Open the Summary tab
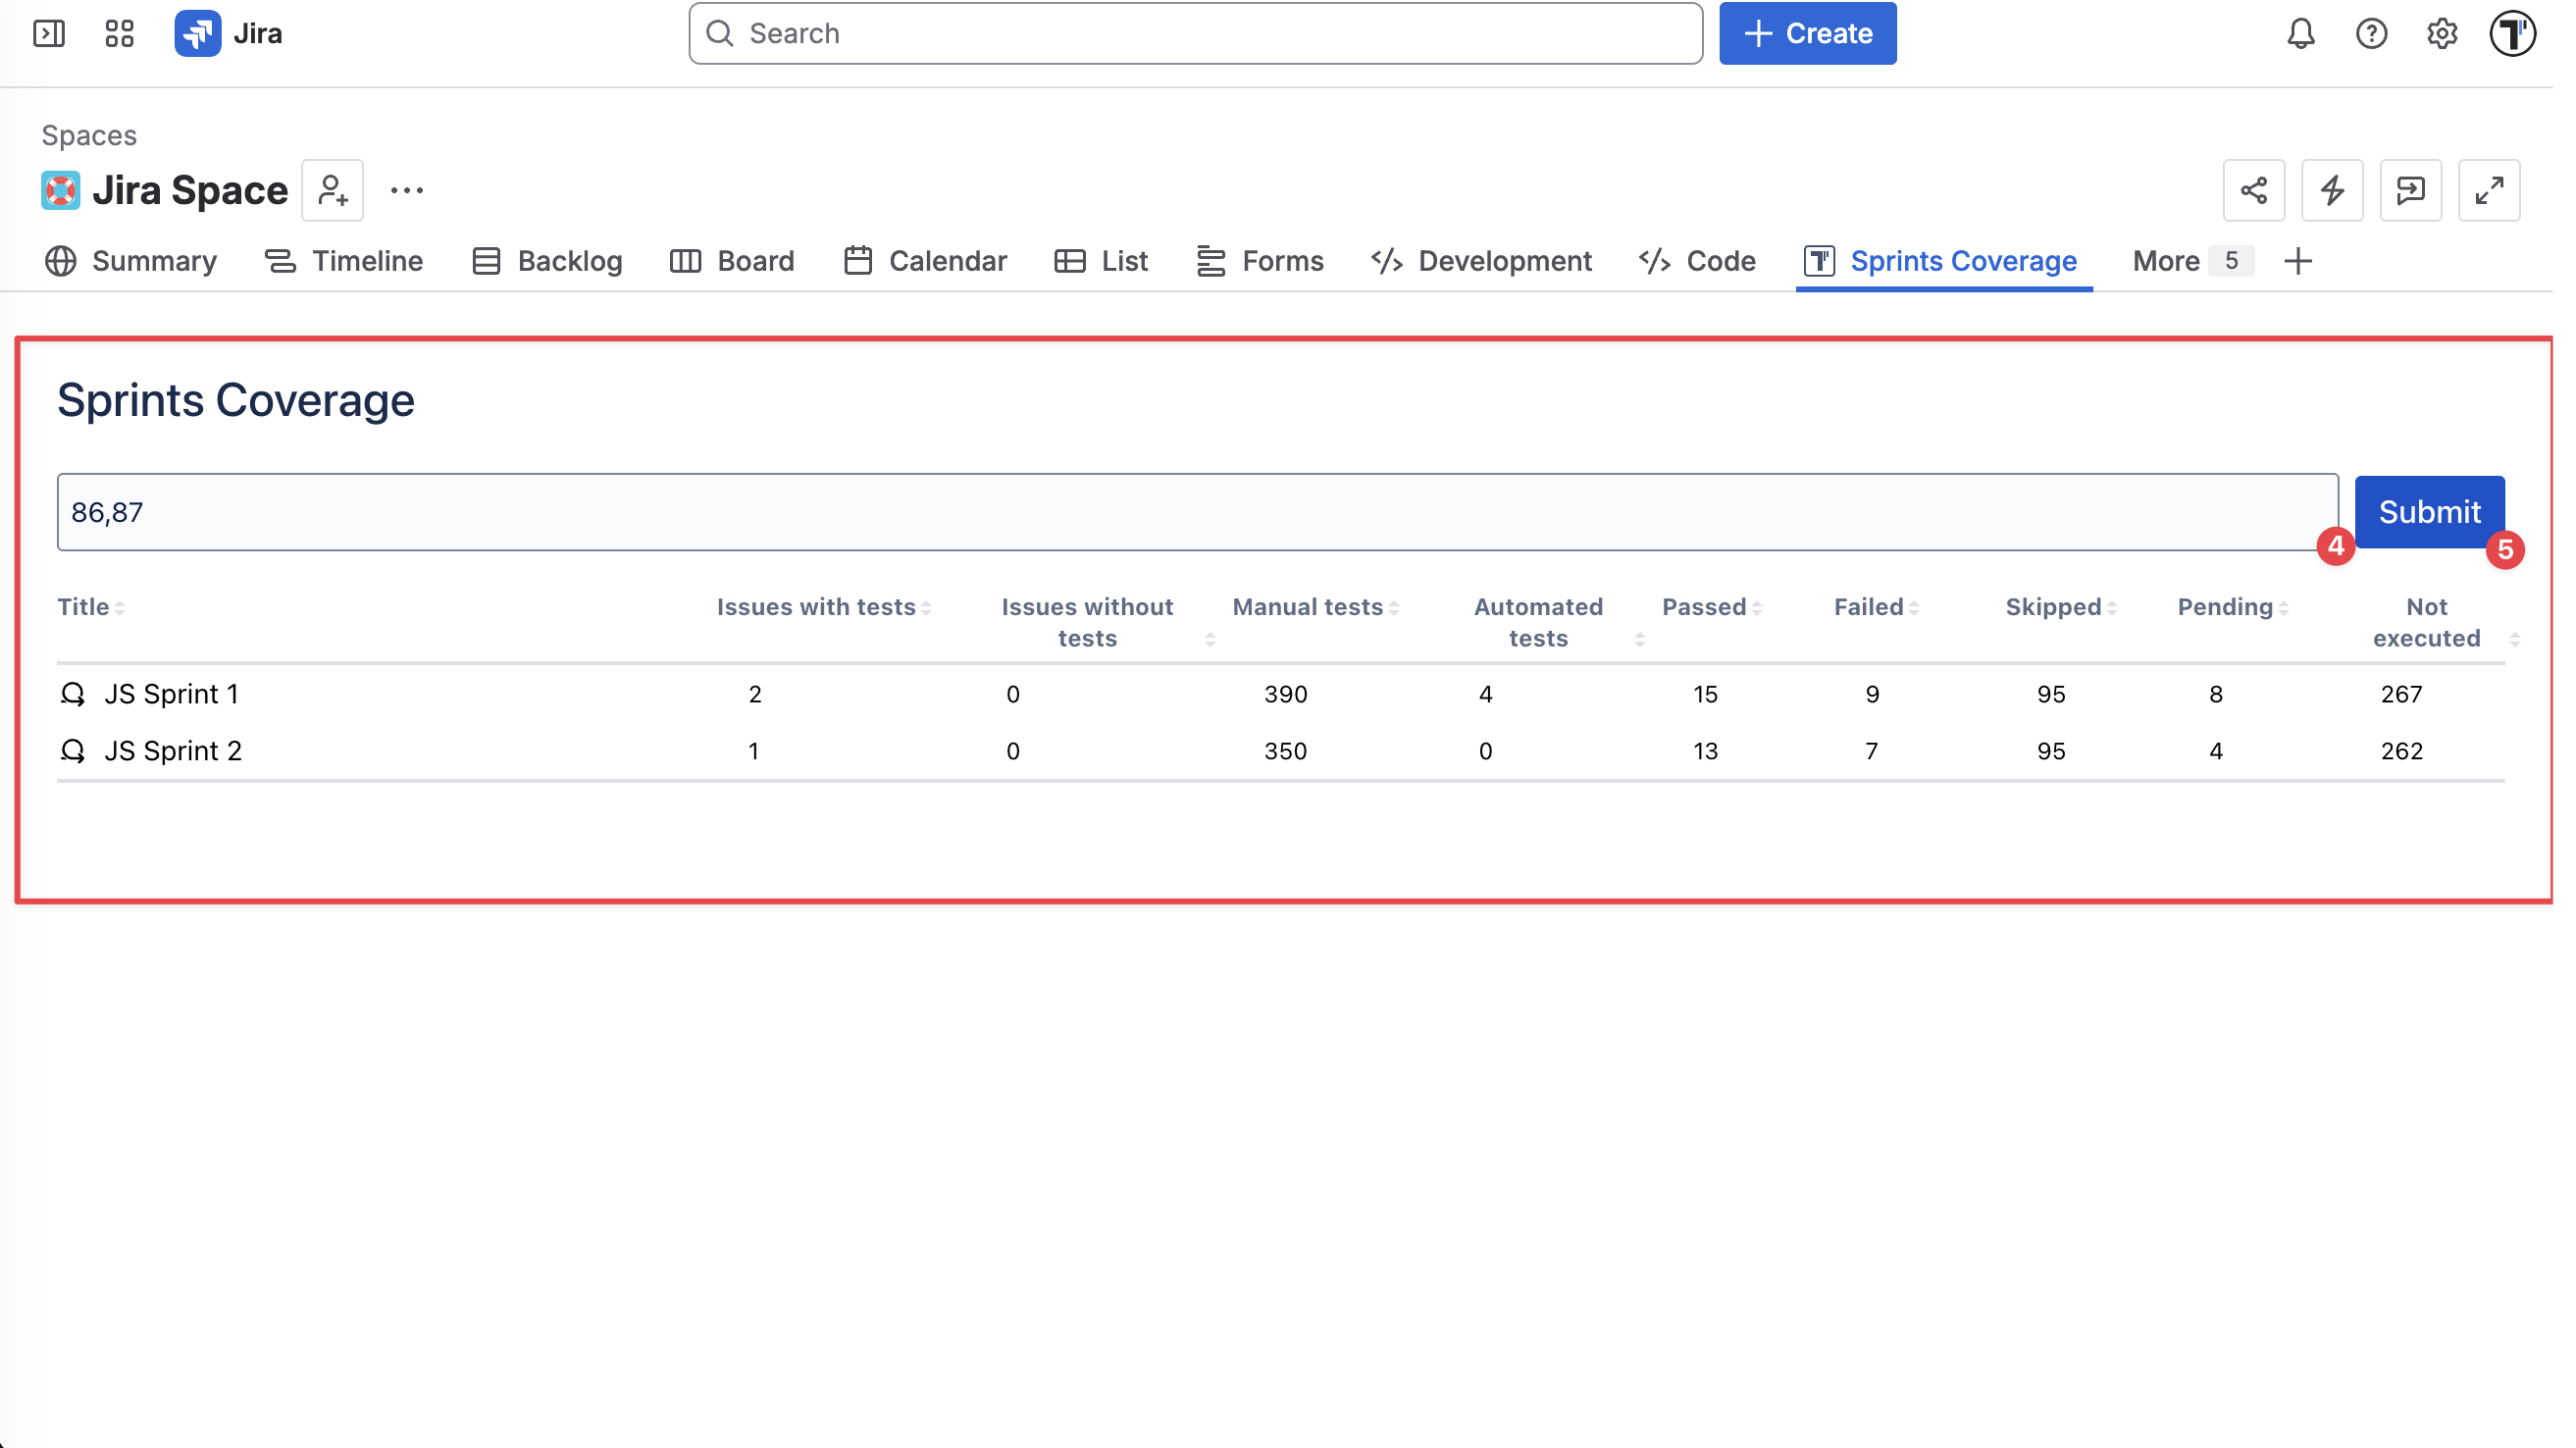 coord(131,261)
